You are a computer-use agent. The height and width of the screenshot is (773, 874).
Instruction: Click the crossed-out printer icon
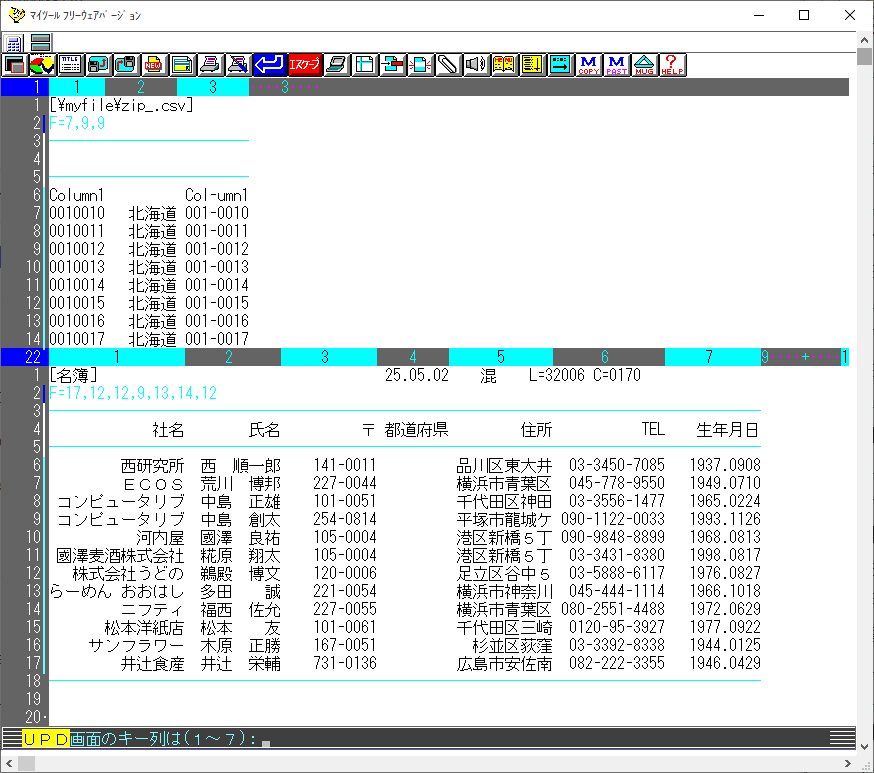(x=237, y=65)
